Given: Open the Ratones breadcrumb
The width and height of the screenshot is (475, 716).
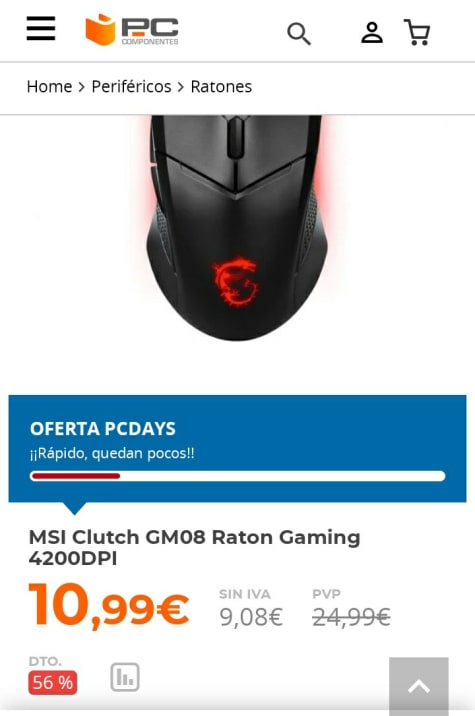Looking at the screenshot, I should [221, 86].
